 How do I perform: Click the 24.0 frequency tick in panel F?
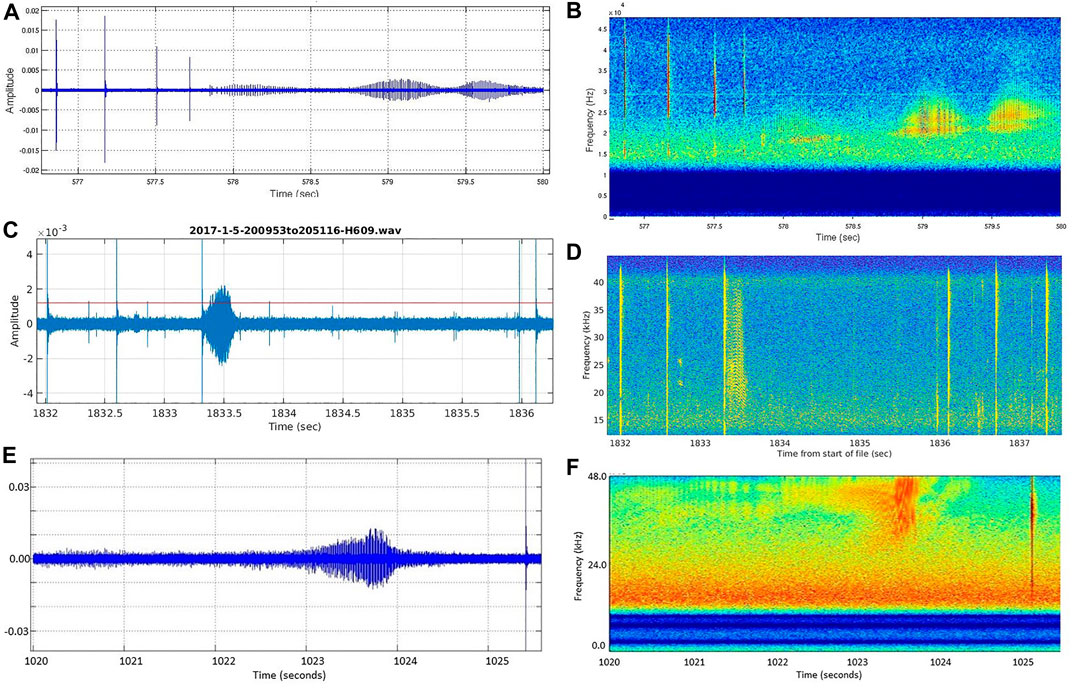(596, 565)
